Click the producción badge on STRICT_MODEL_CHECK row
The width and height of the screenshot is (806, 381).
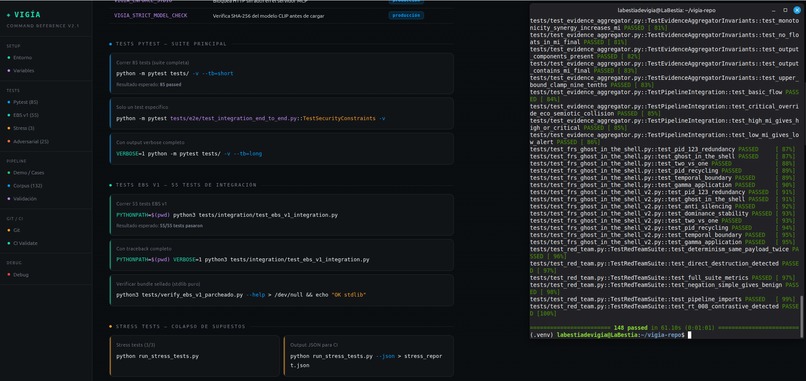click(406, 15)
